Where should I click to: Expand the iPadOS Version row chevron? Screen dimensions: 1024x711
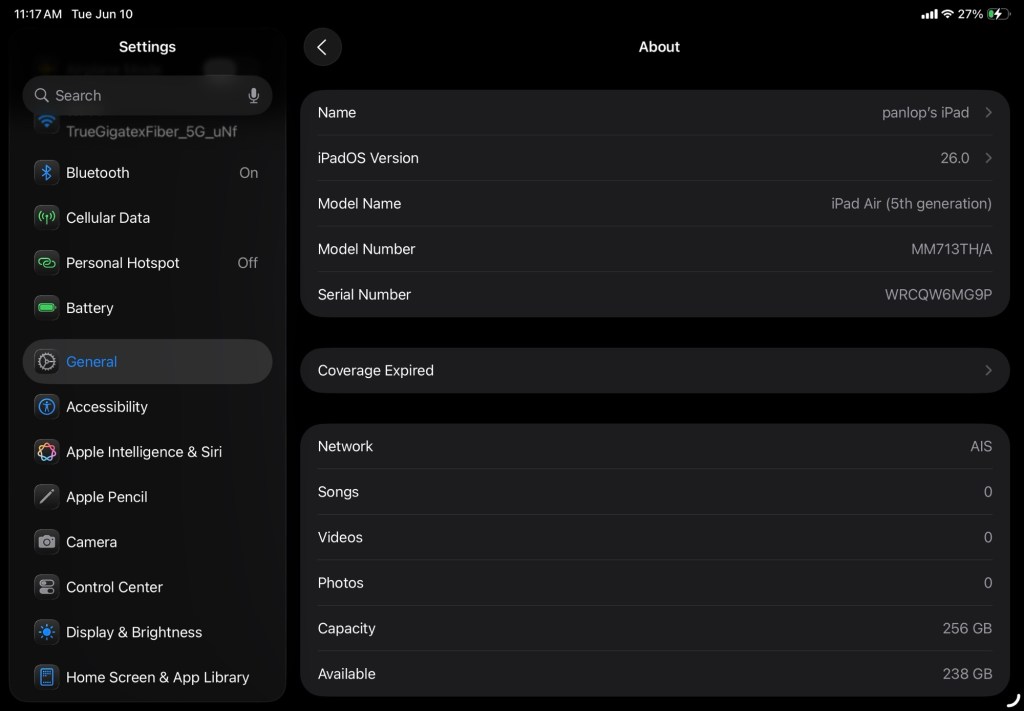(988, 158)
